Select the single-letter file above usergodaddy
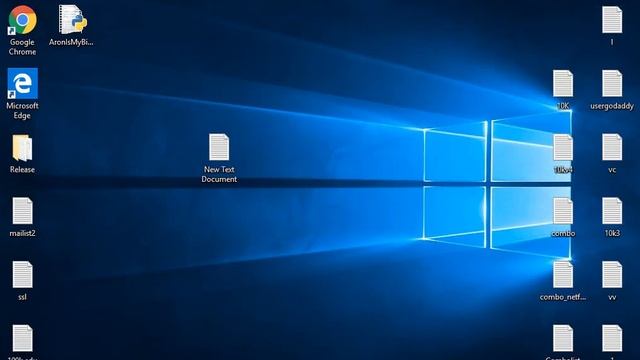 coord(612,20)
